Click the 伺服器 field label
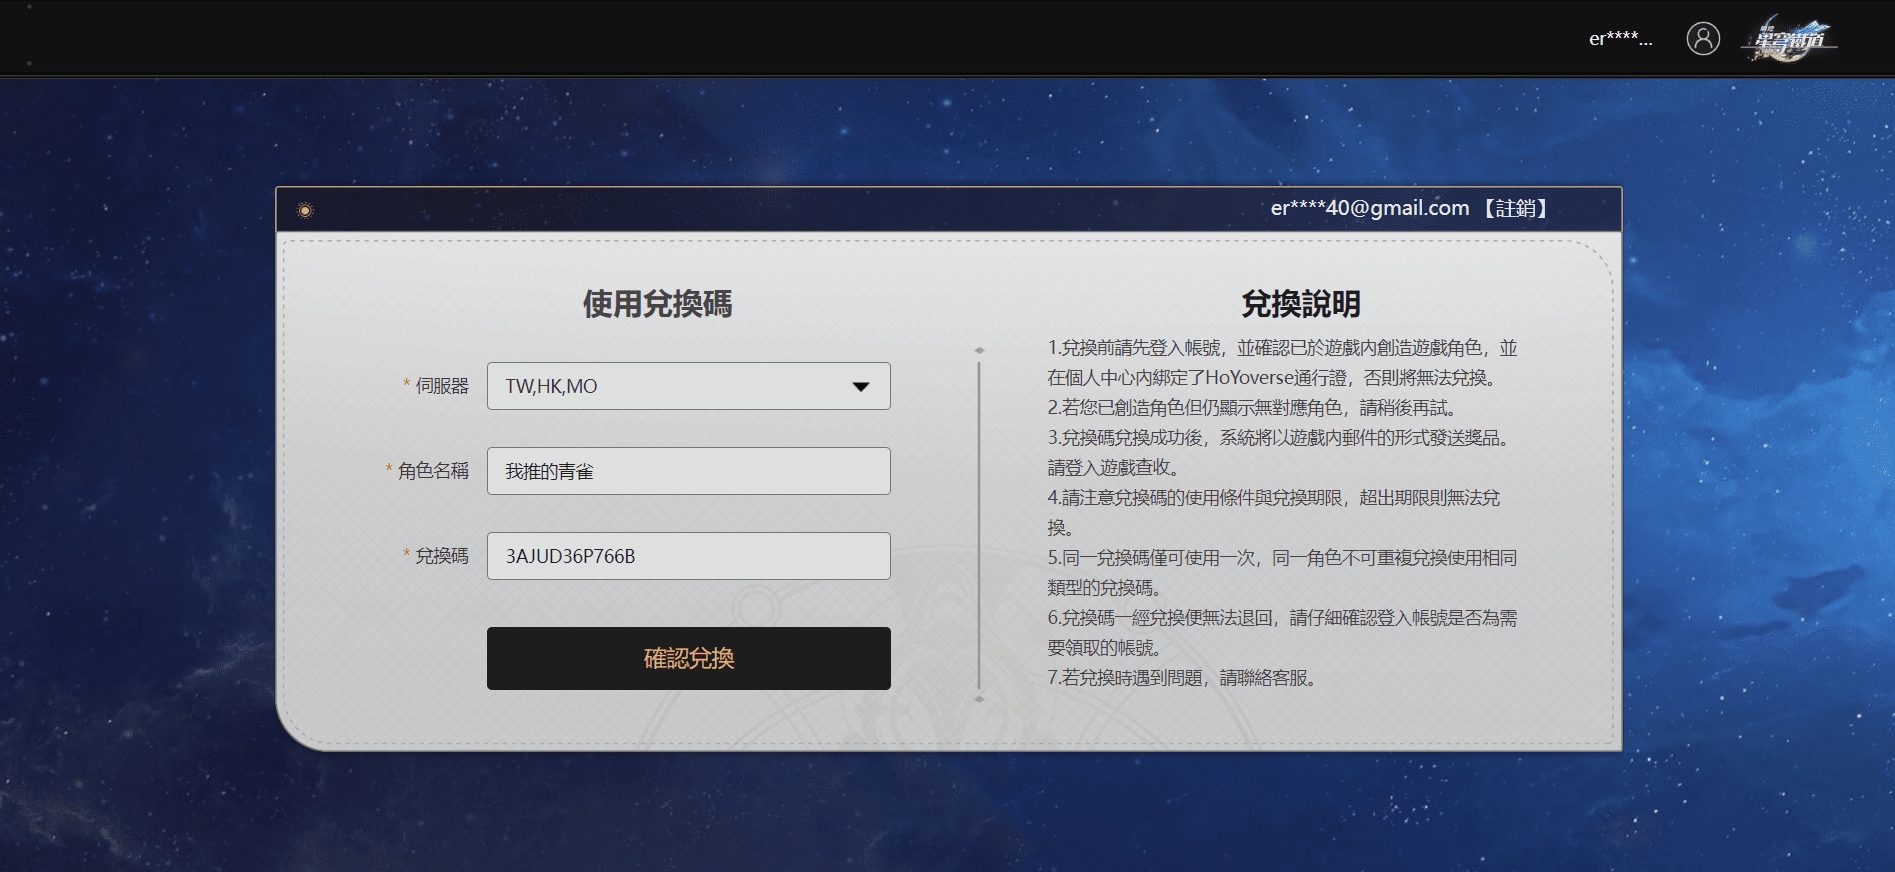This screenshot has height=872, width=1895. point(441,386)
